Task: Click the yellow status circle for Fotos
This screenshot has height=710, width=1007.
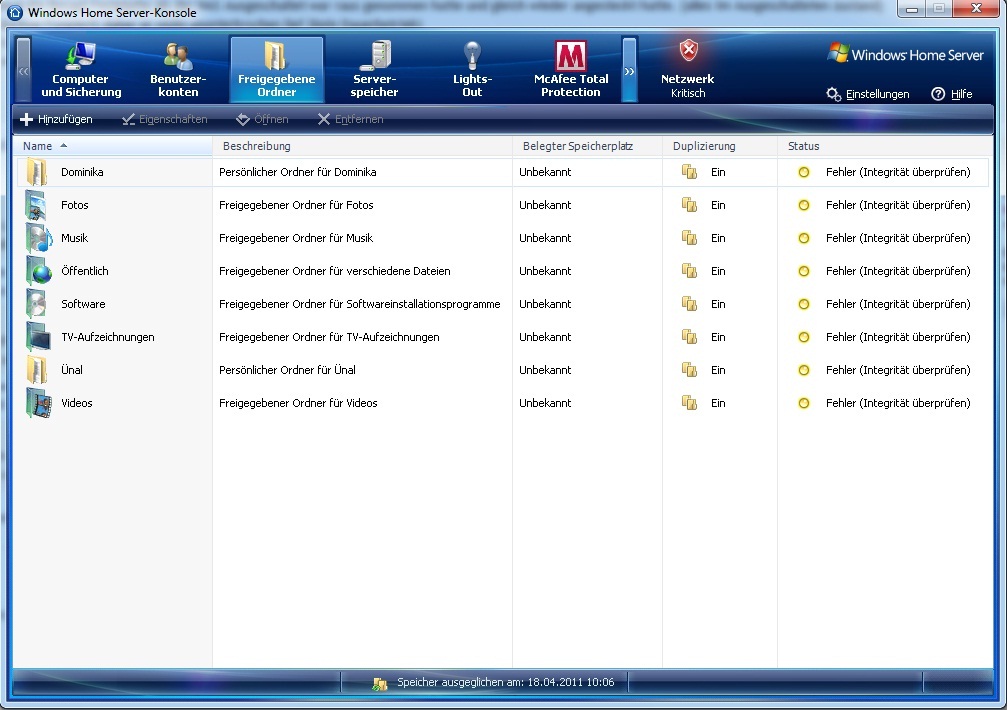Action: [x=803, y=205]
